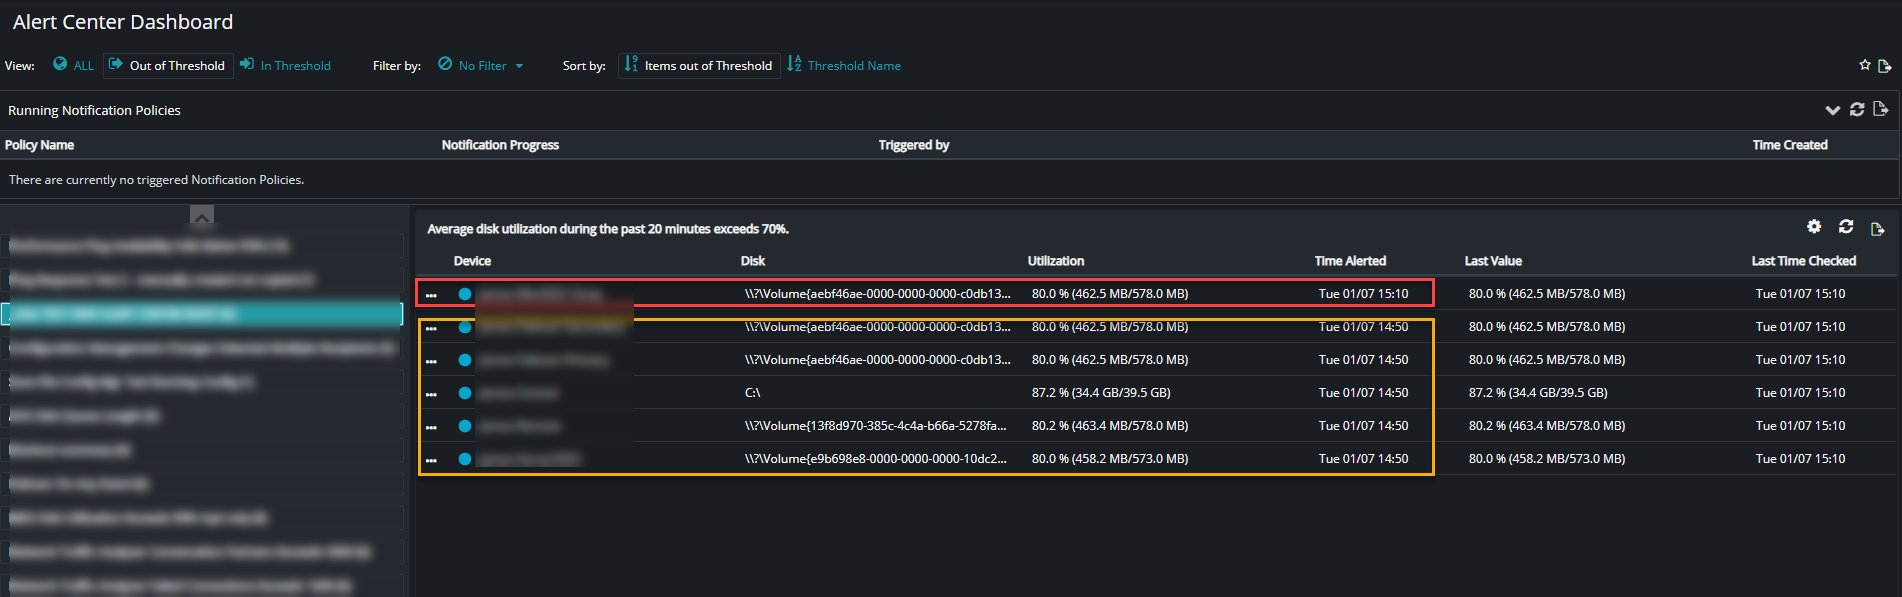Open the disk utilization threshold settings gear
This screenshot has width=1902, height=597.
pos(1814,227)
